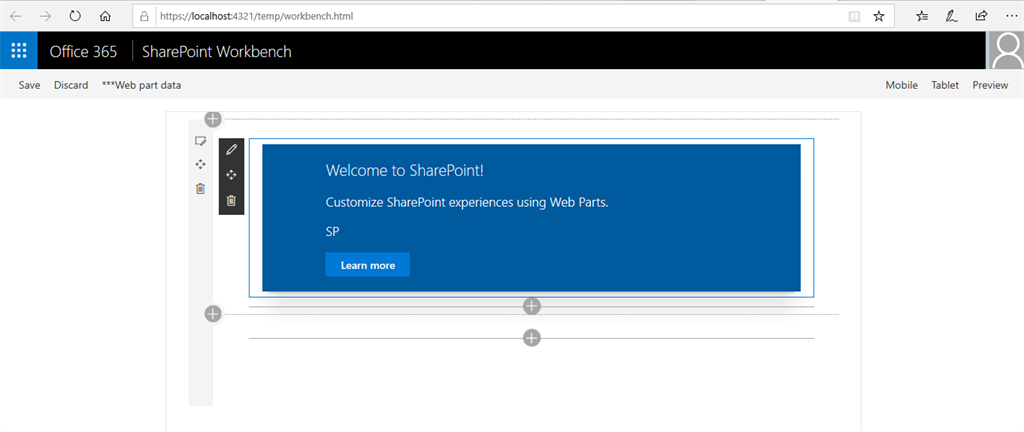Edit section using the left toolbar icon

click(200, 141)
